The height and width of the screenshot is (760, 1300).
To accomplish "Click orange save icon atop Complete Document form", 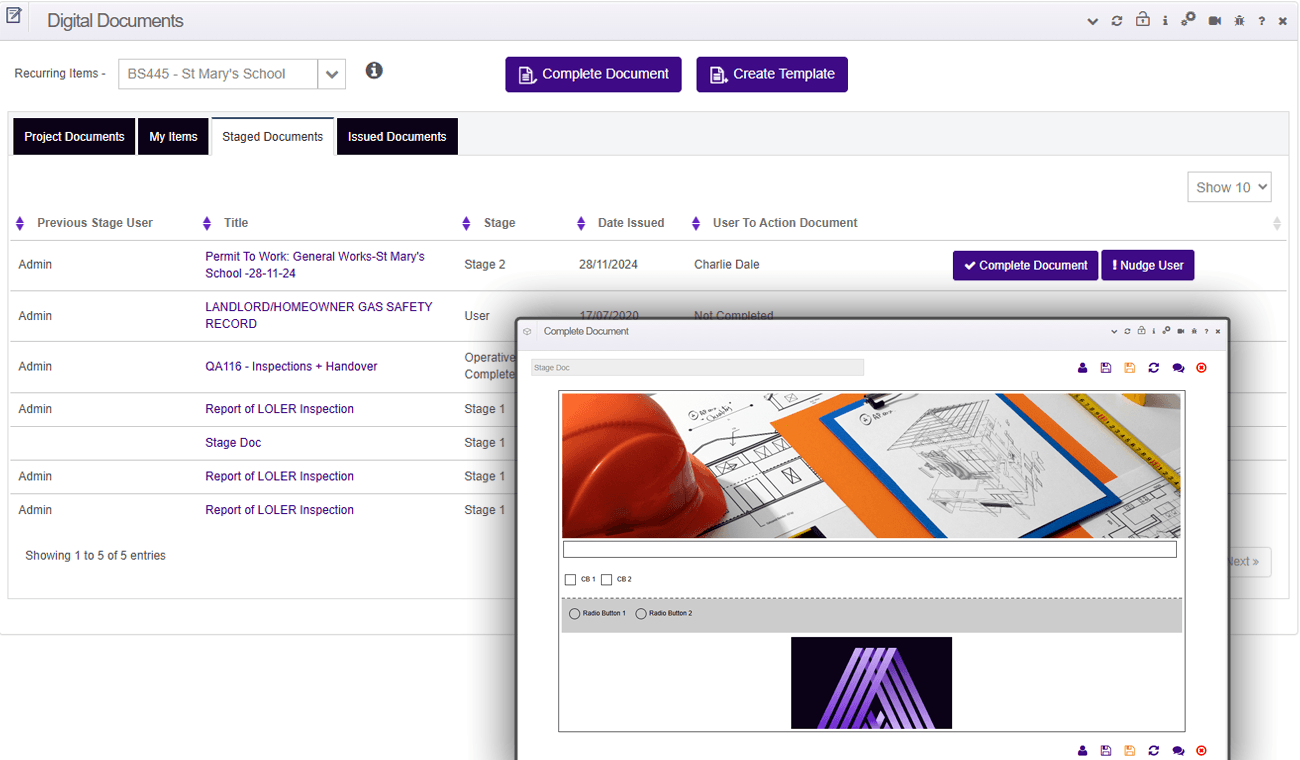I will [x=1130, y=368].
